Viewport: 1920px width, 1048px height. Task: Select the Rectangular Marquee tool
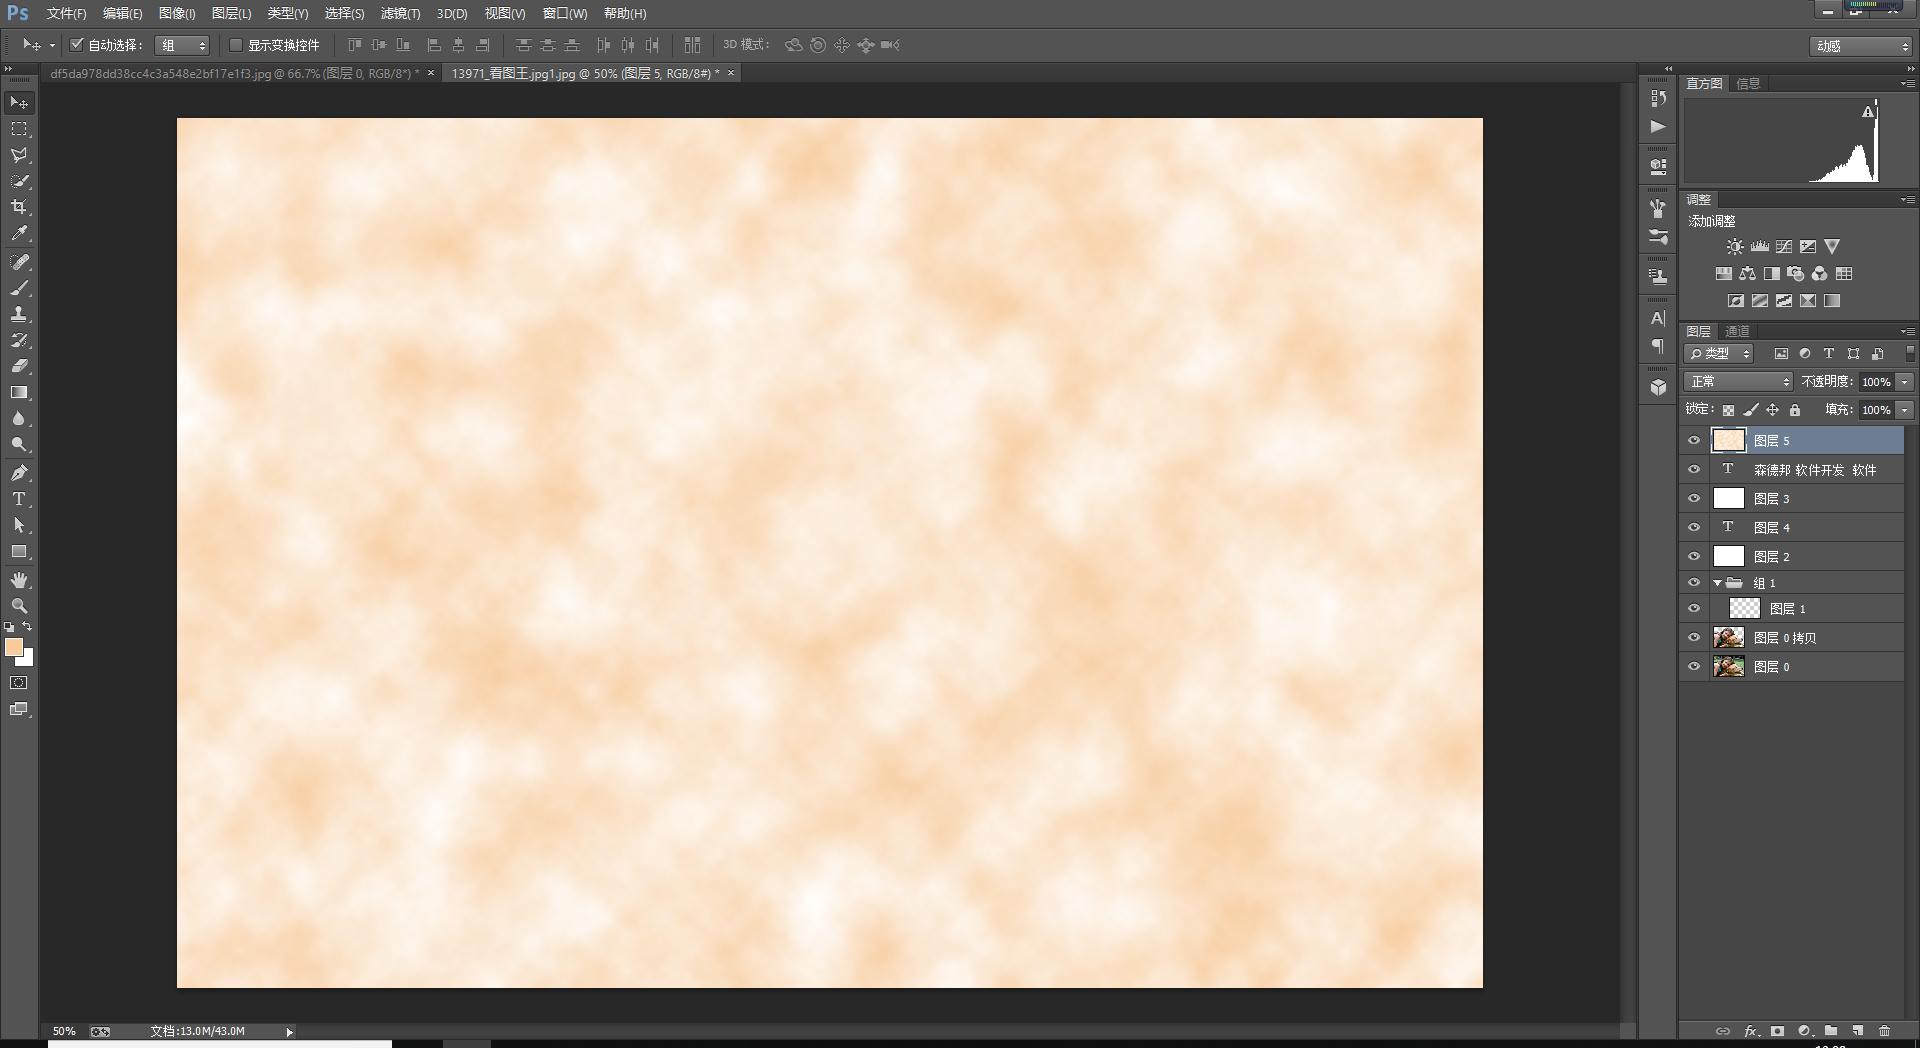pos(19,129)
